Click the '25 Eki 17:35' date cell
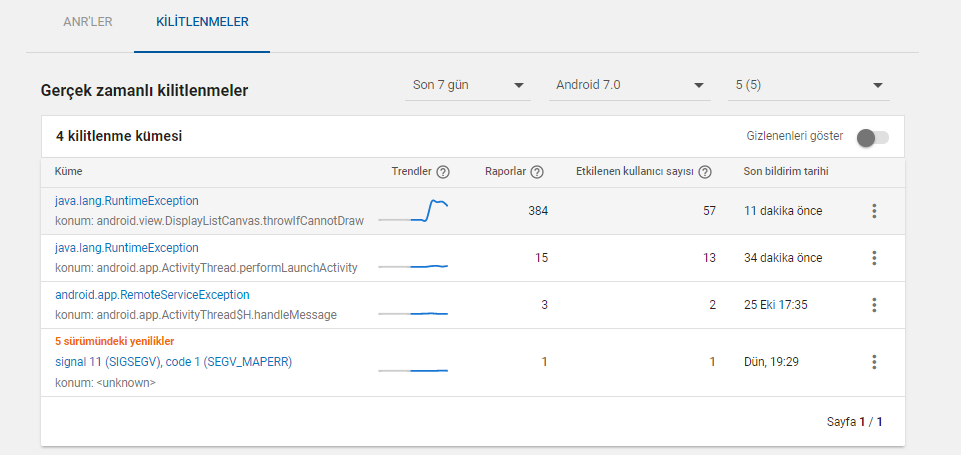Screen dimensions: 961x455 (x=775, y=305)
